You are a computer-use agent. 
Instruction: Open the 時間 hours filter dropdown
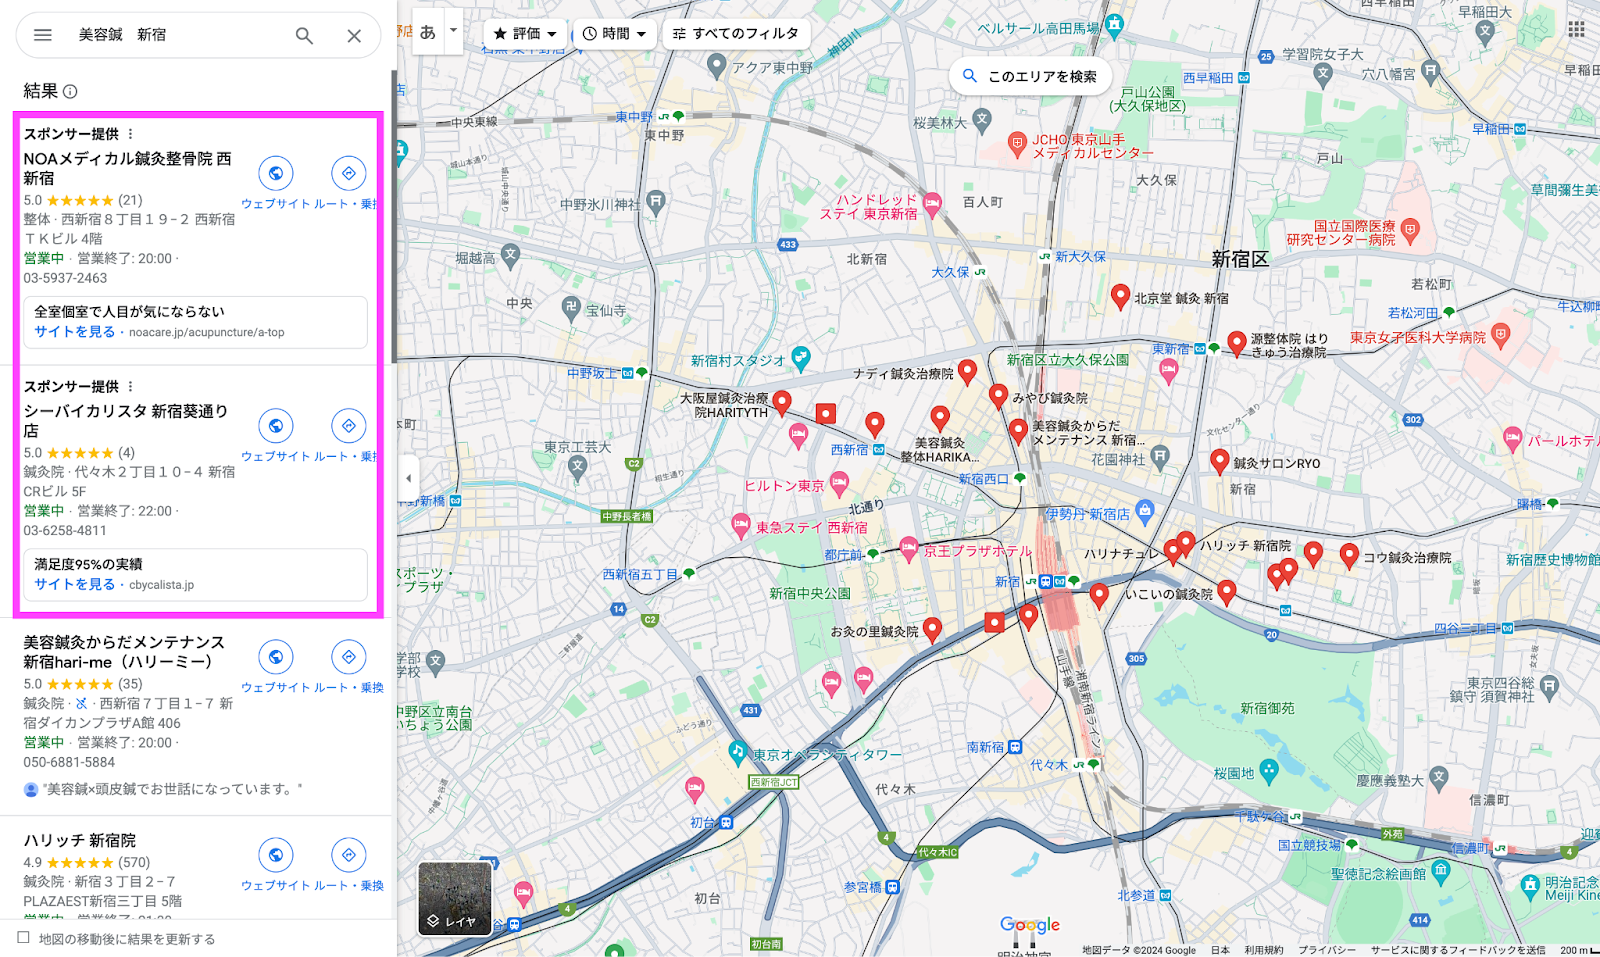click(x=615, y=34)
